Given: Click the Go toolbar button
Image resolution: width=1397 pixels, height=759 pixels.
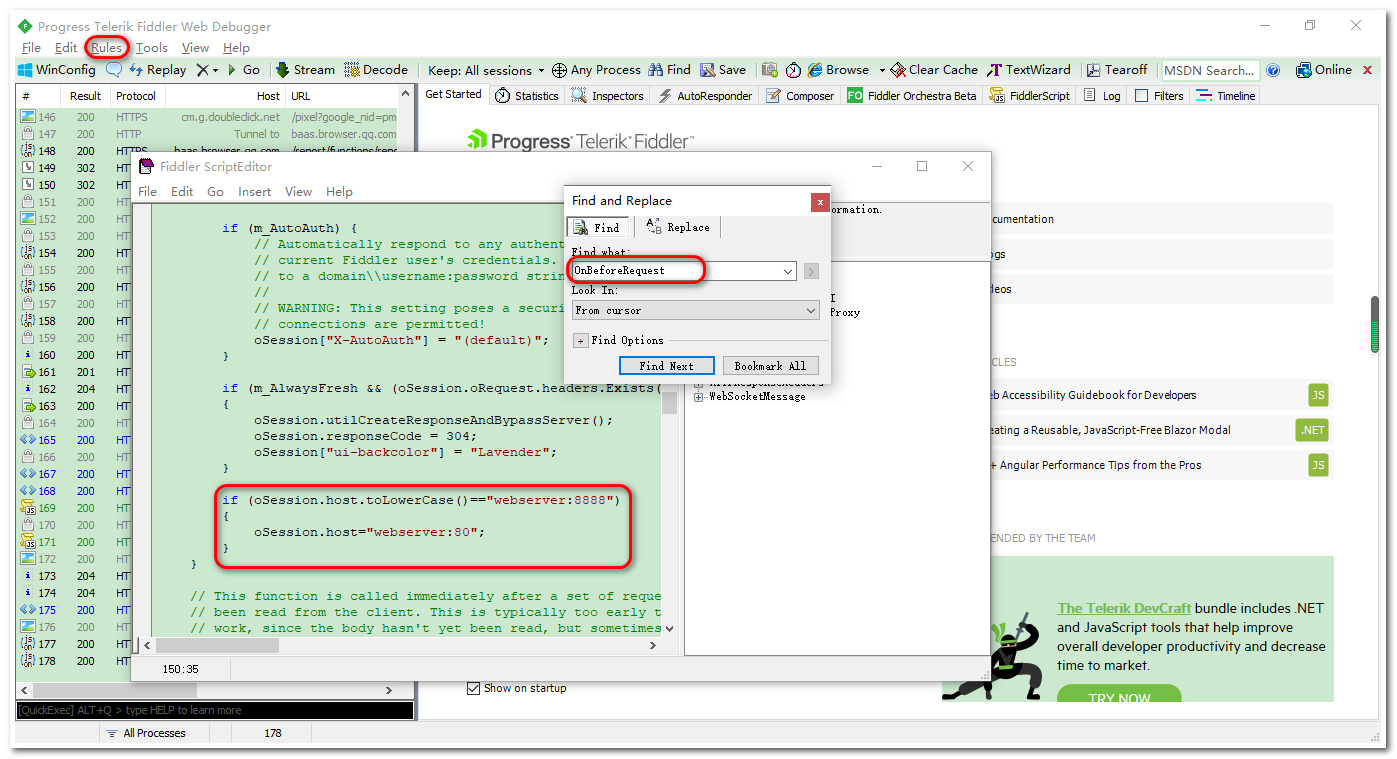Looking at the screenshot, I should coord(244,70).
